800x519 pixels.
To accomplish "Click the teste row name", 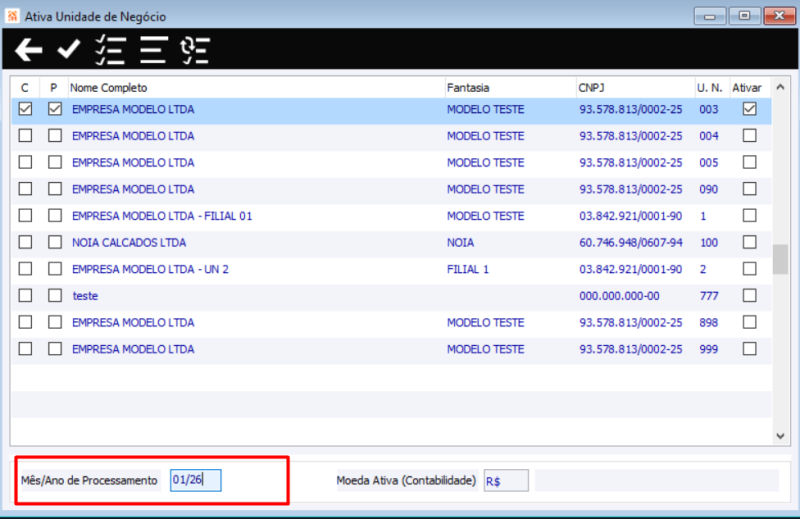I will pos(85,296).
